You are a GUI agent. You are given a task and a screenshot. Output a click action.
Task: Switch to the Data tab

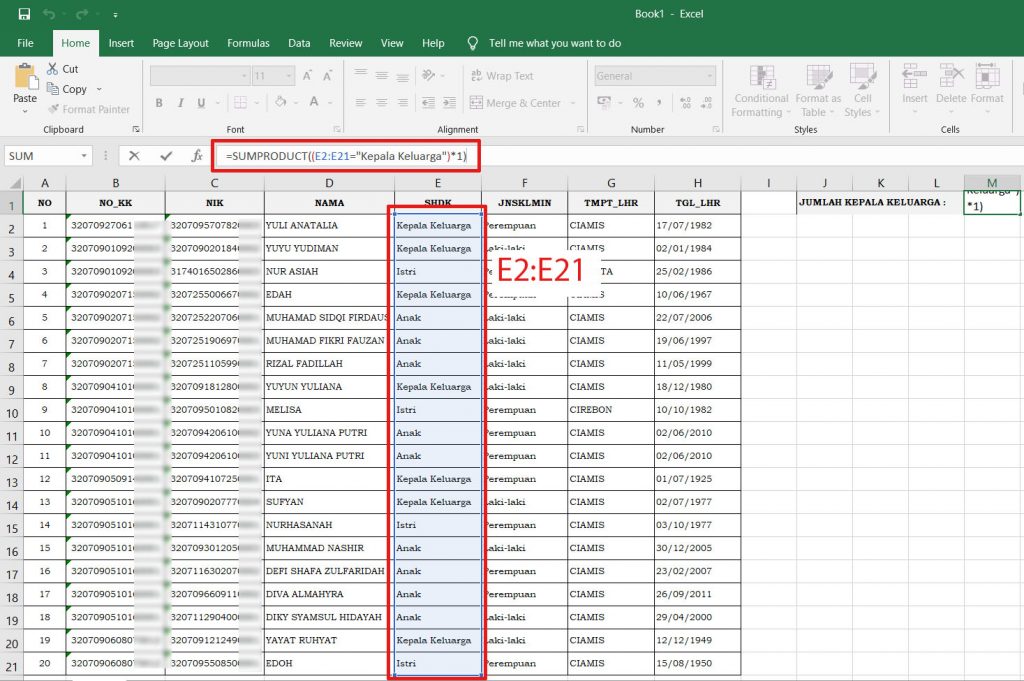tap(299, 43)
